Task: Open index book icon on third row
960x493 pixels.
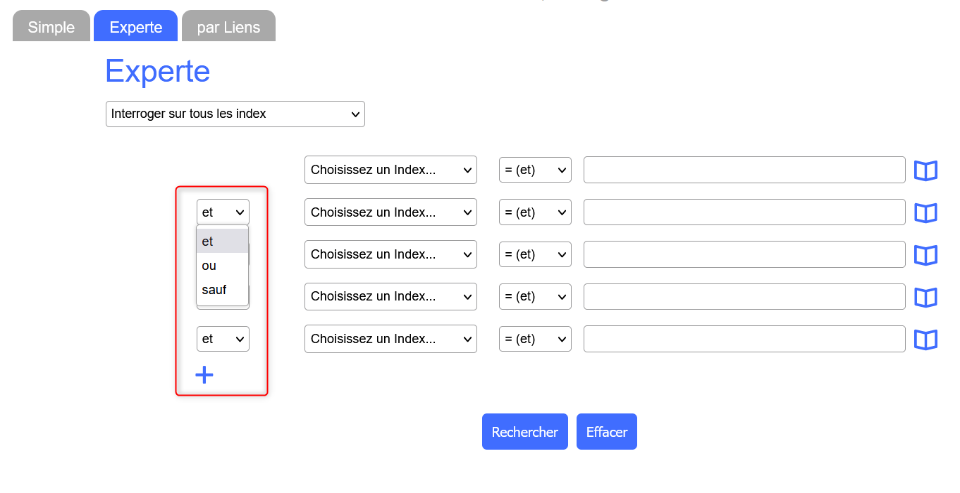Action: [x=926, y=255]
